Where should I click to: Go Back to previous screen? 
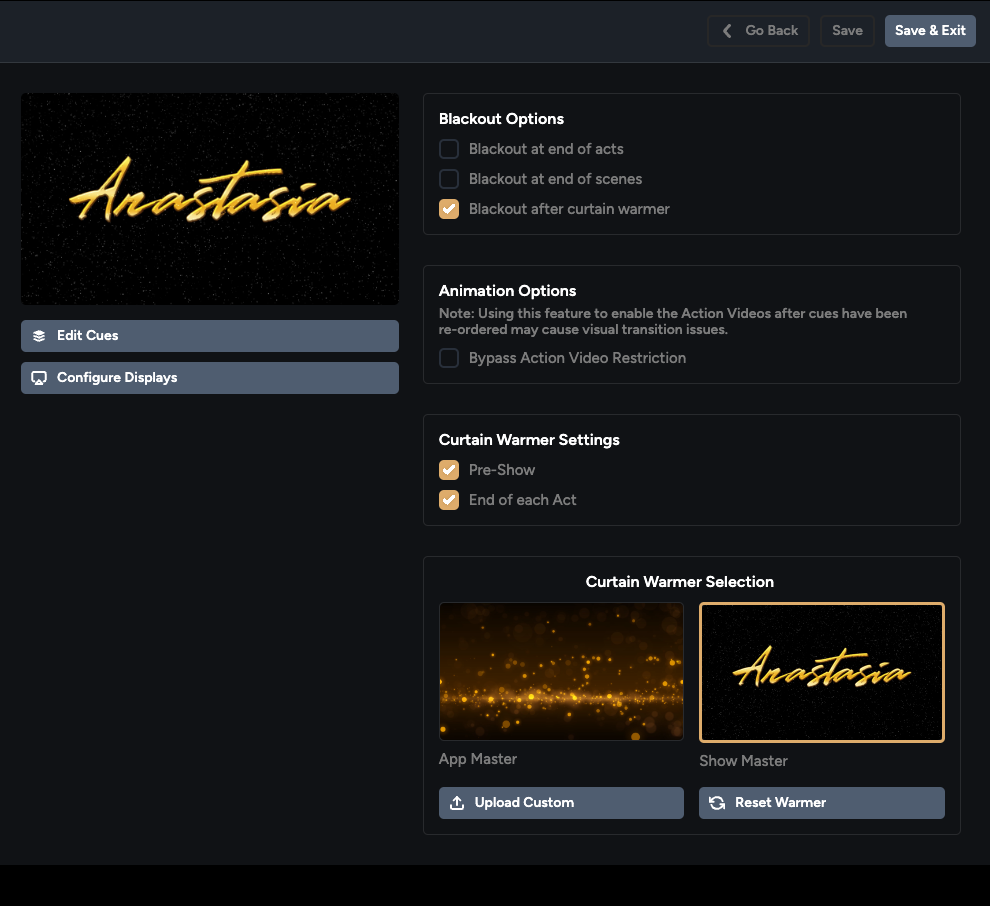758,31
